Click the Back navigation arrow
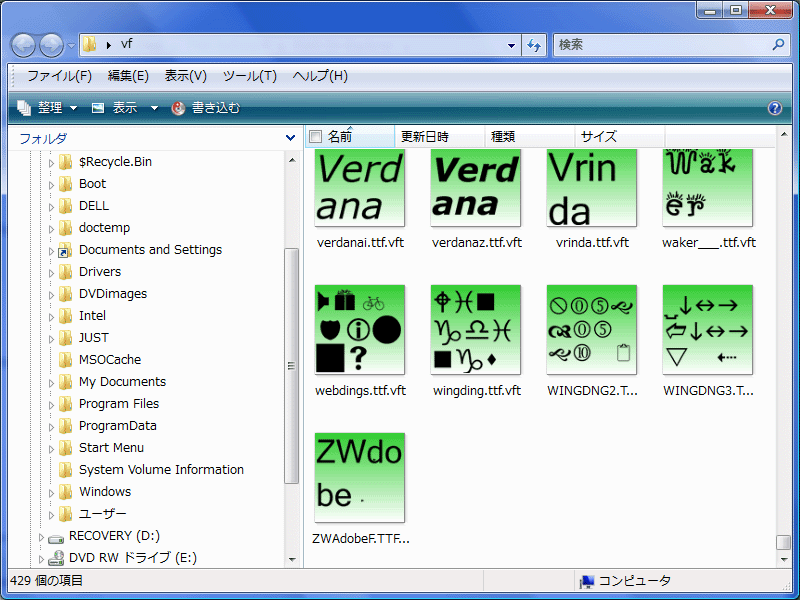The height and width of the screenshot is (600, 800). 23,45
